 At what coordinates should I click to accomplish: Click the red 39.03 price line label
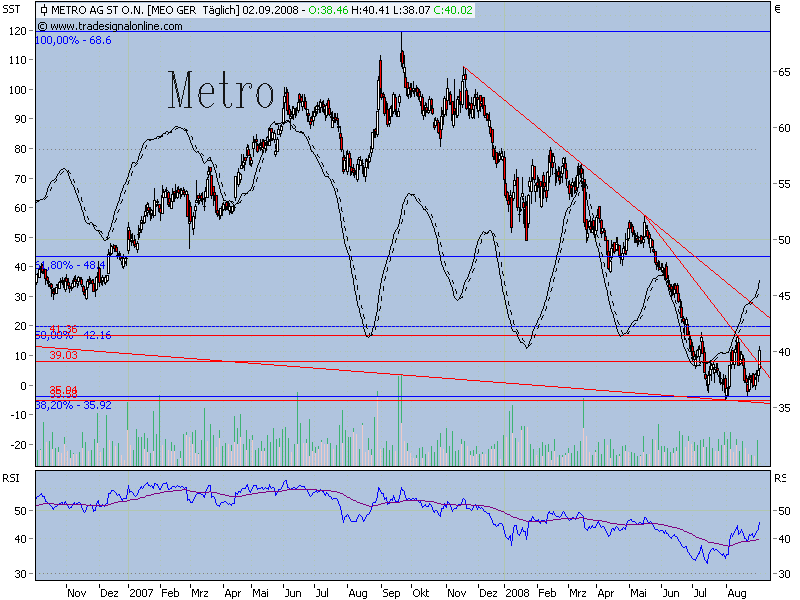click(63, 355)
